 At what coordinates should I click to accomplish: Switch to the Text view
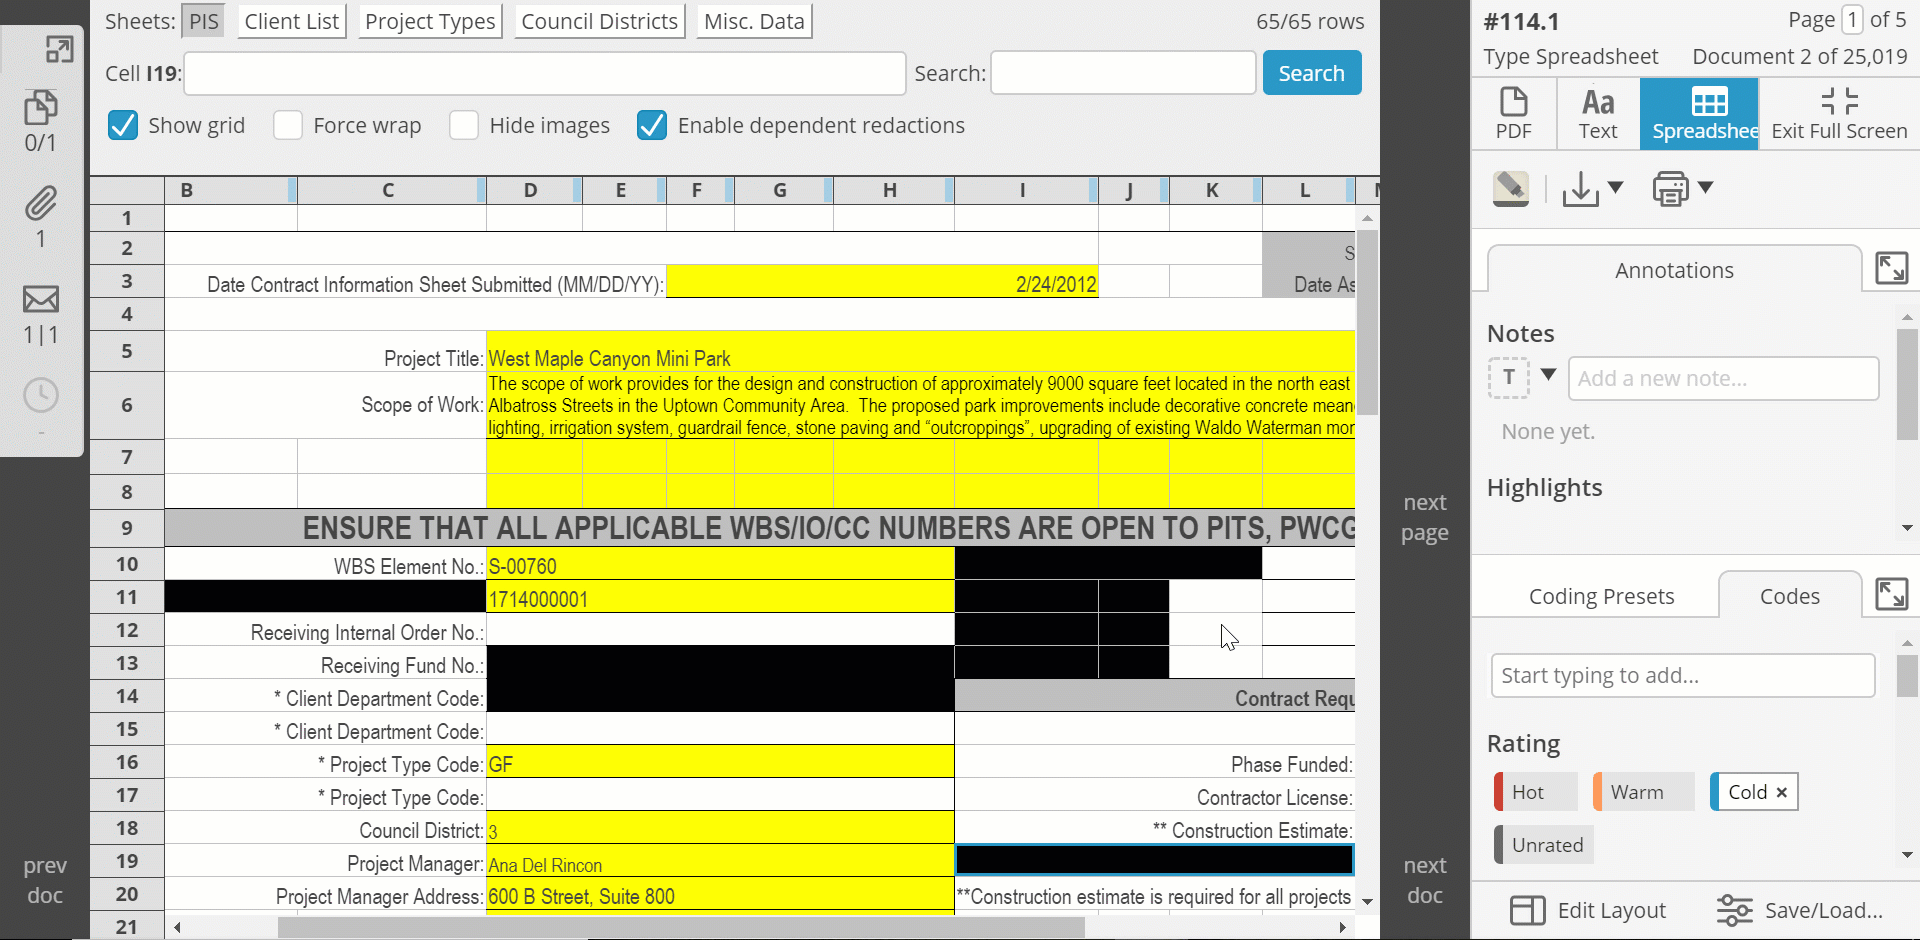point(1596,113)
